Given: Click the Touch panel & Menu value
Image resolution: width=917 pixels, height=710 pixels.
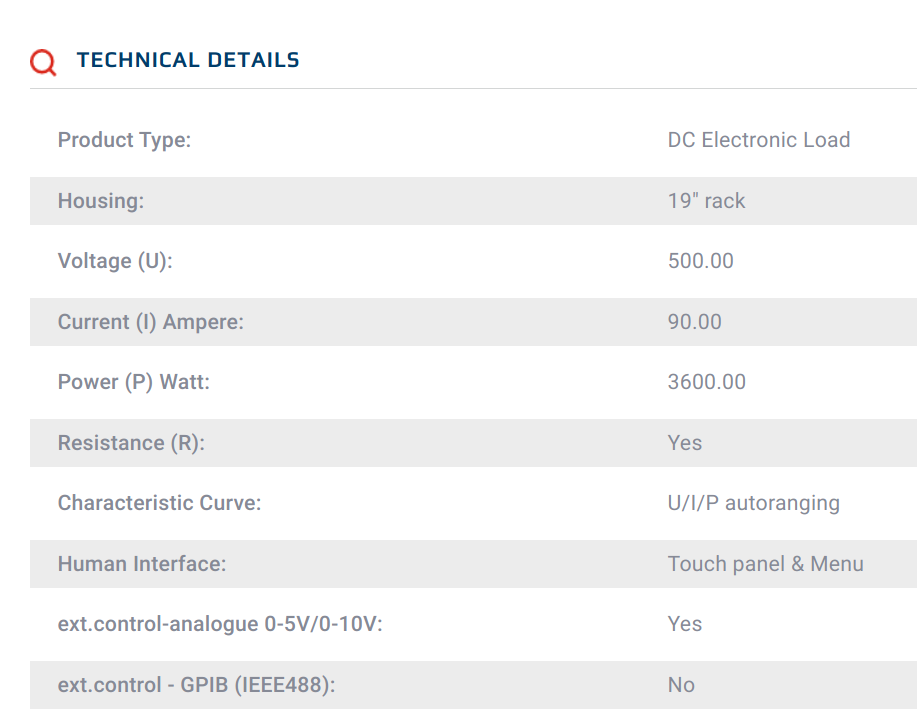Looking at the screenshot, I should click(766, 564).
